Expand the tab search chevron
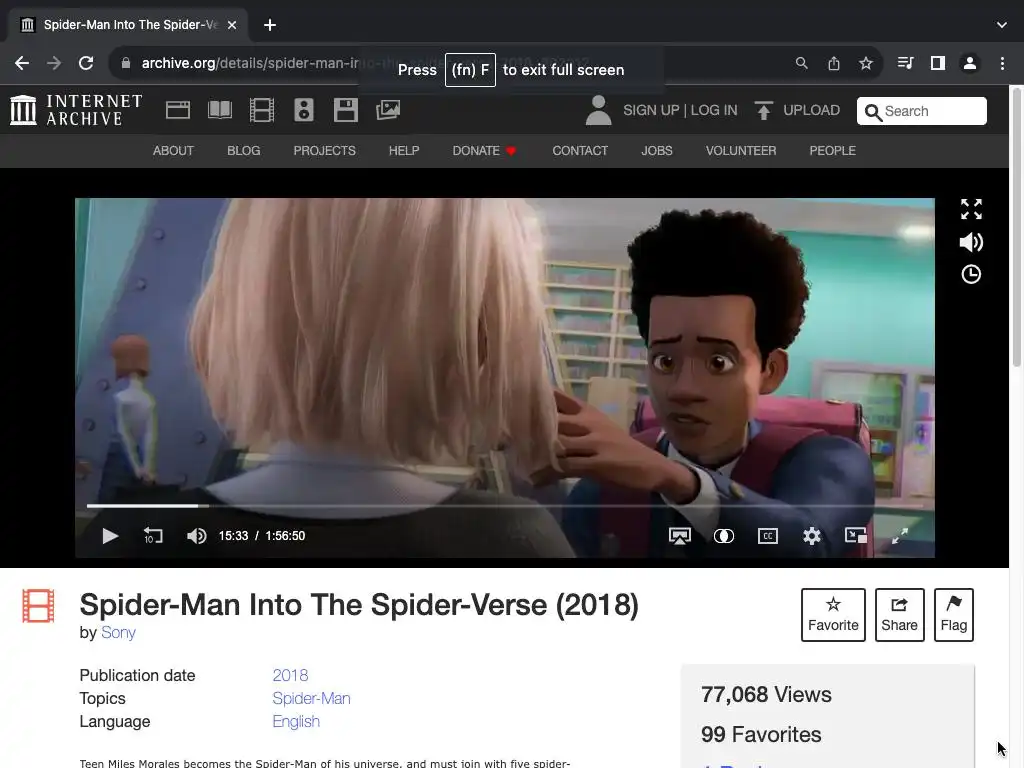The width and height of the screenshot is (1024, 768). (x=1002, y=25)
